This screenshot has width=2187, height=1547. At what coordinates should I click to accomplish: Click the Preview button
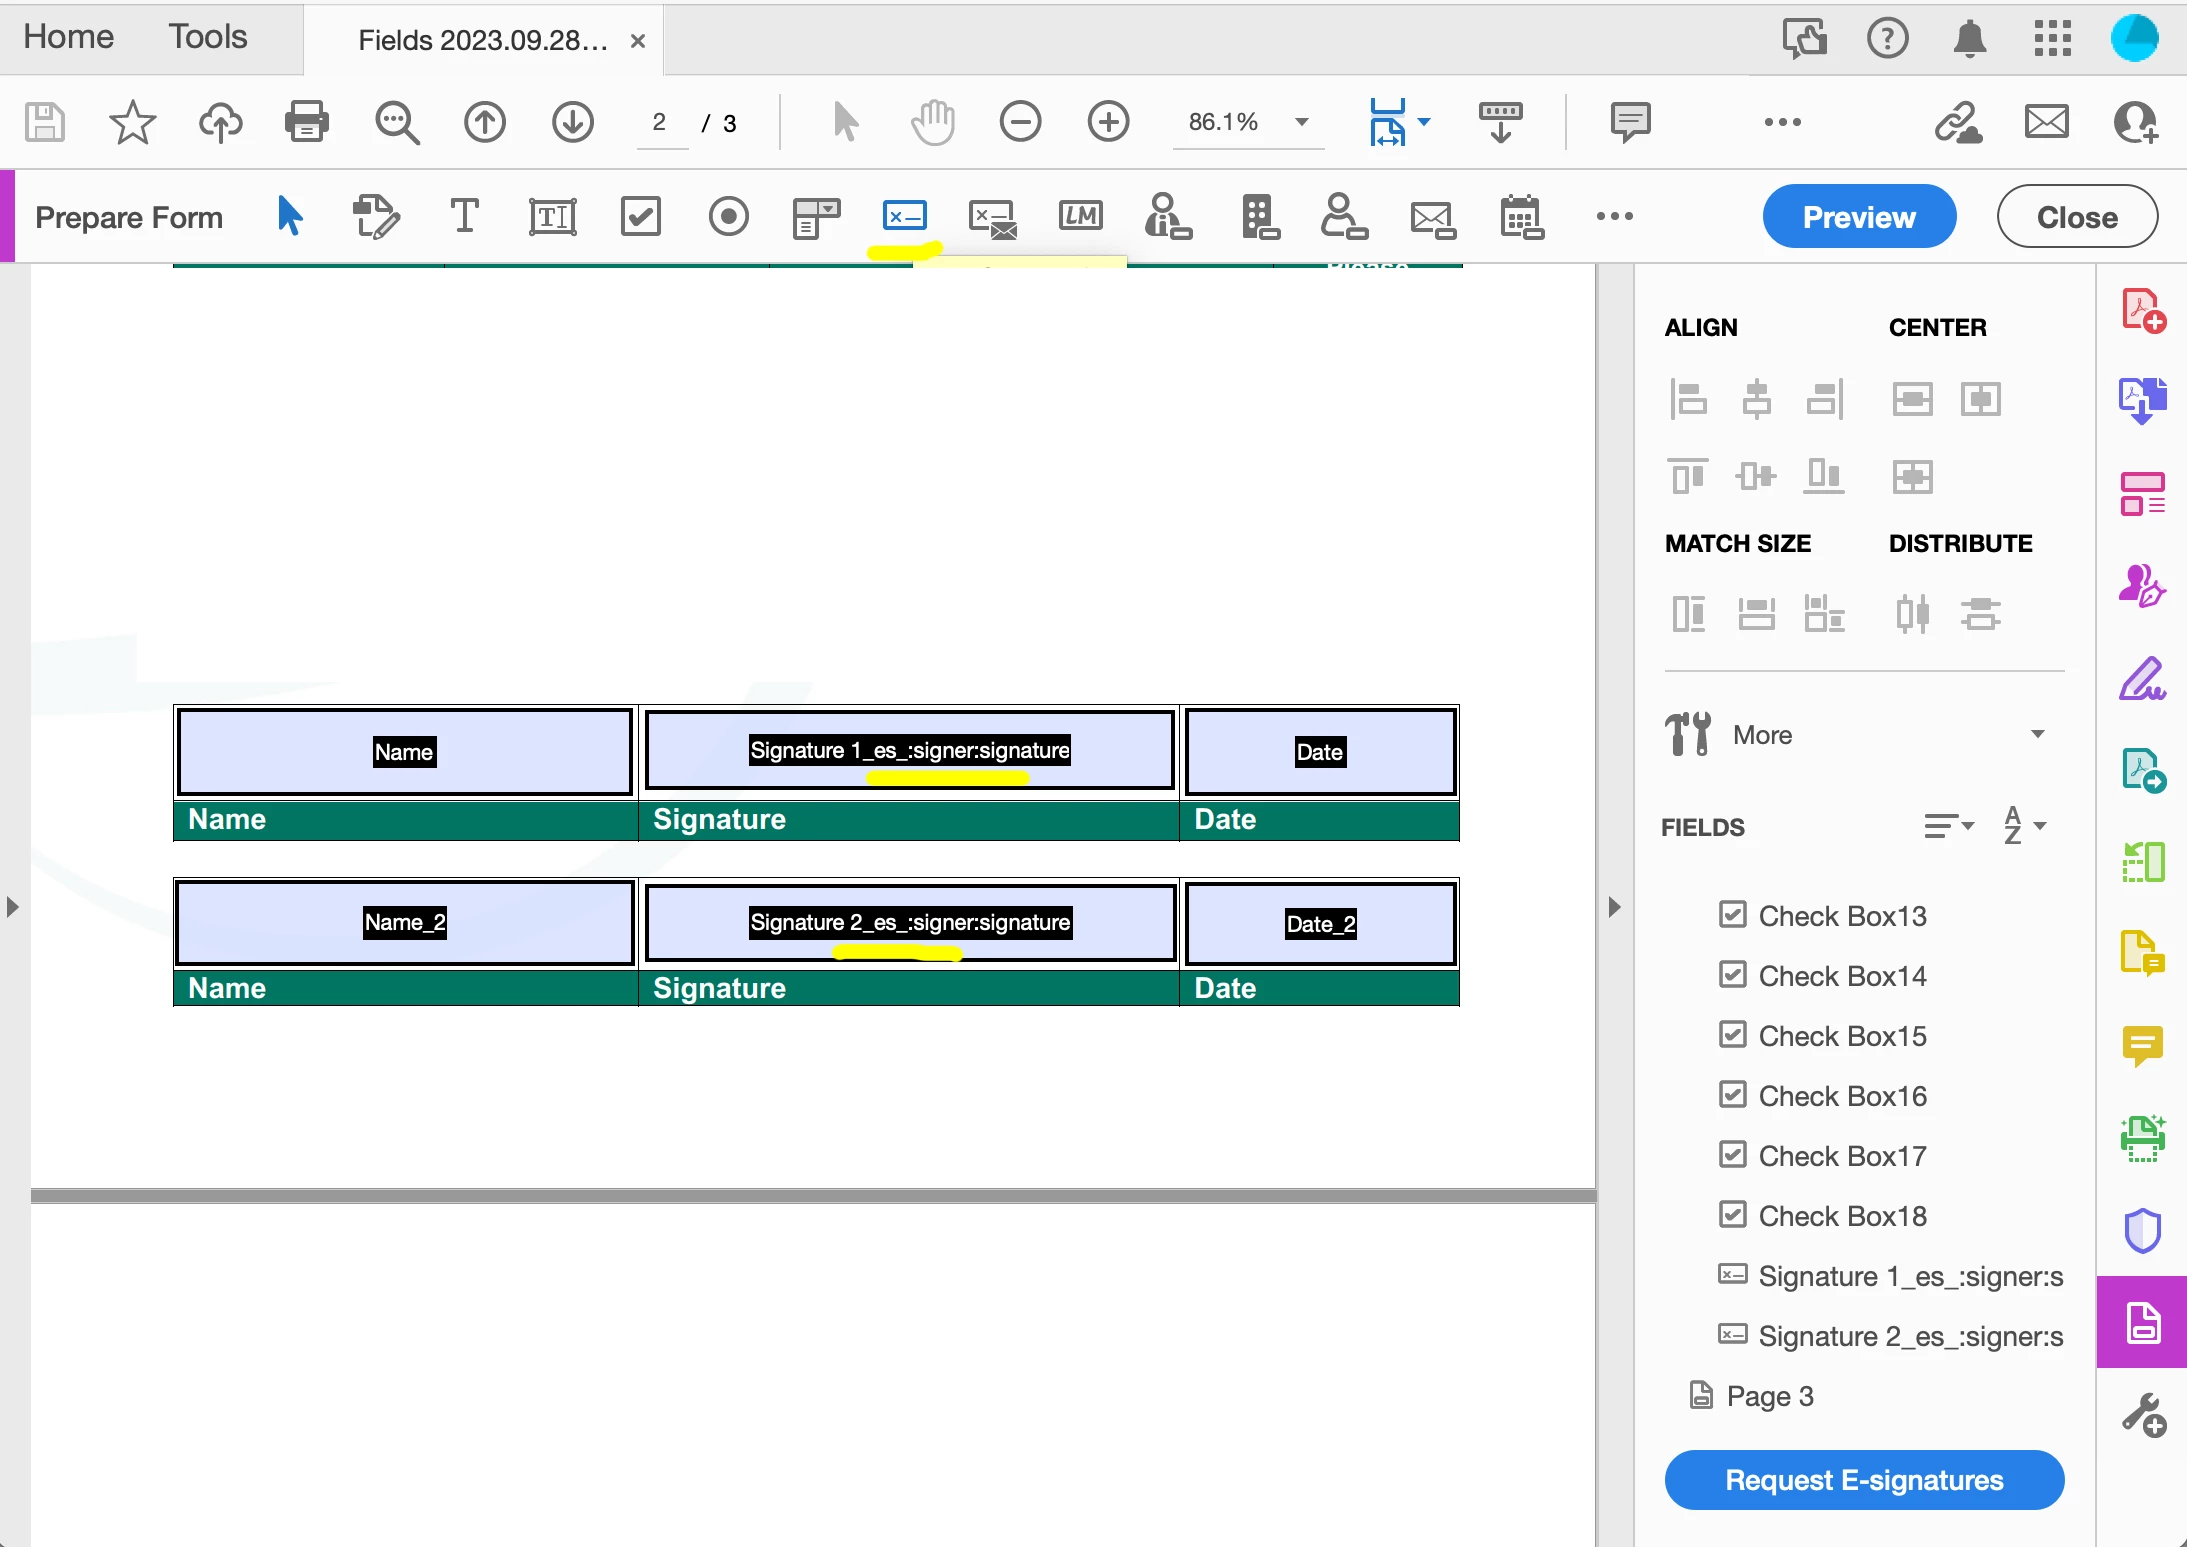[x=1858, y=217]
